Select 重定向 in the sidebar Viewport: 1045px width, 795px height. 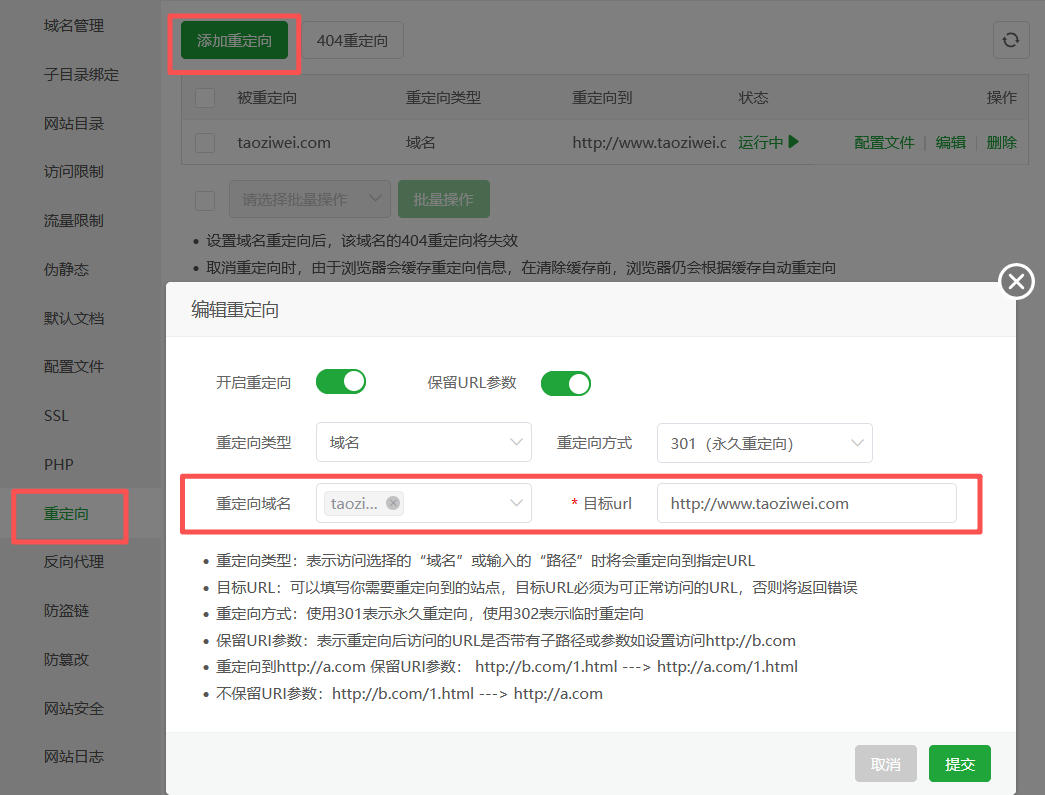click(x=67, y=513)
